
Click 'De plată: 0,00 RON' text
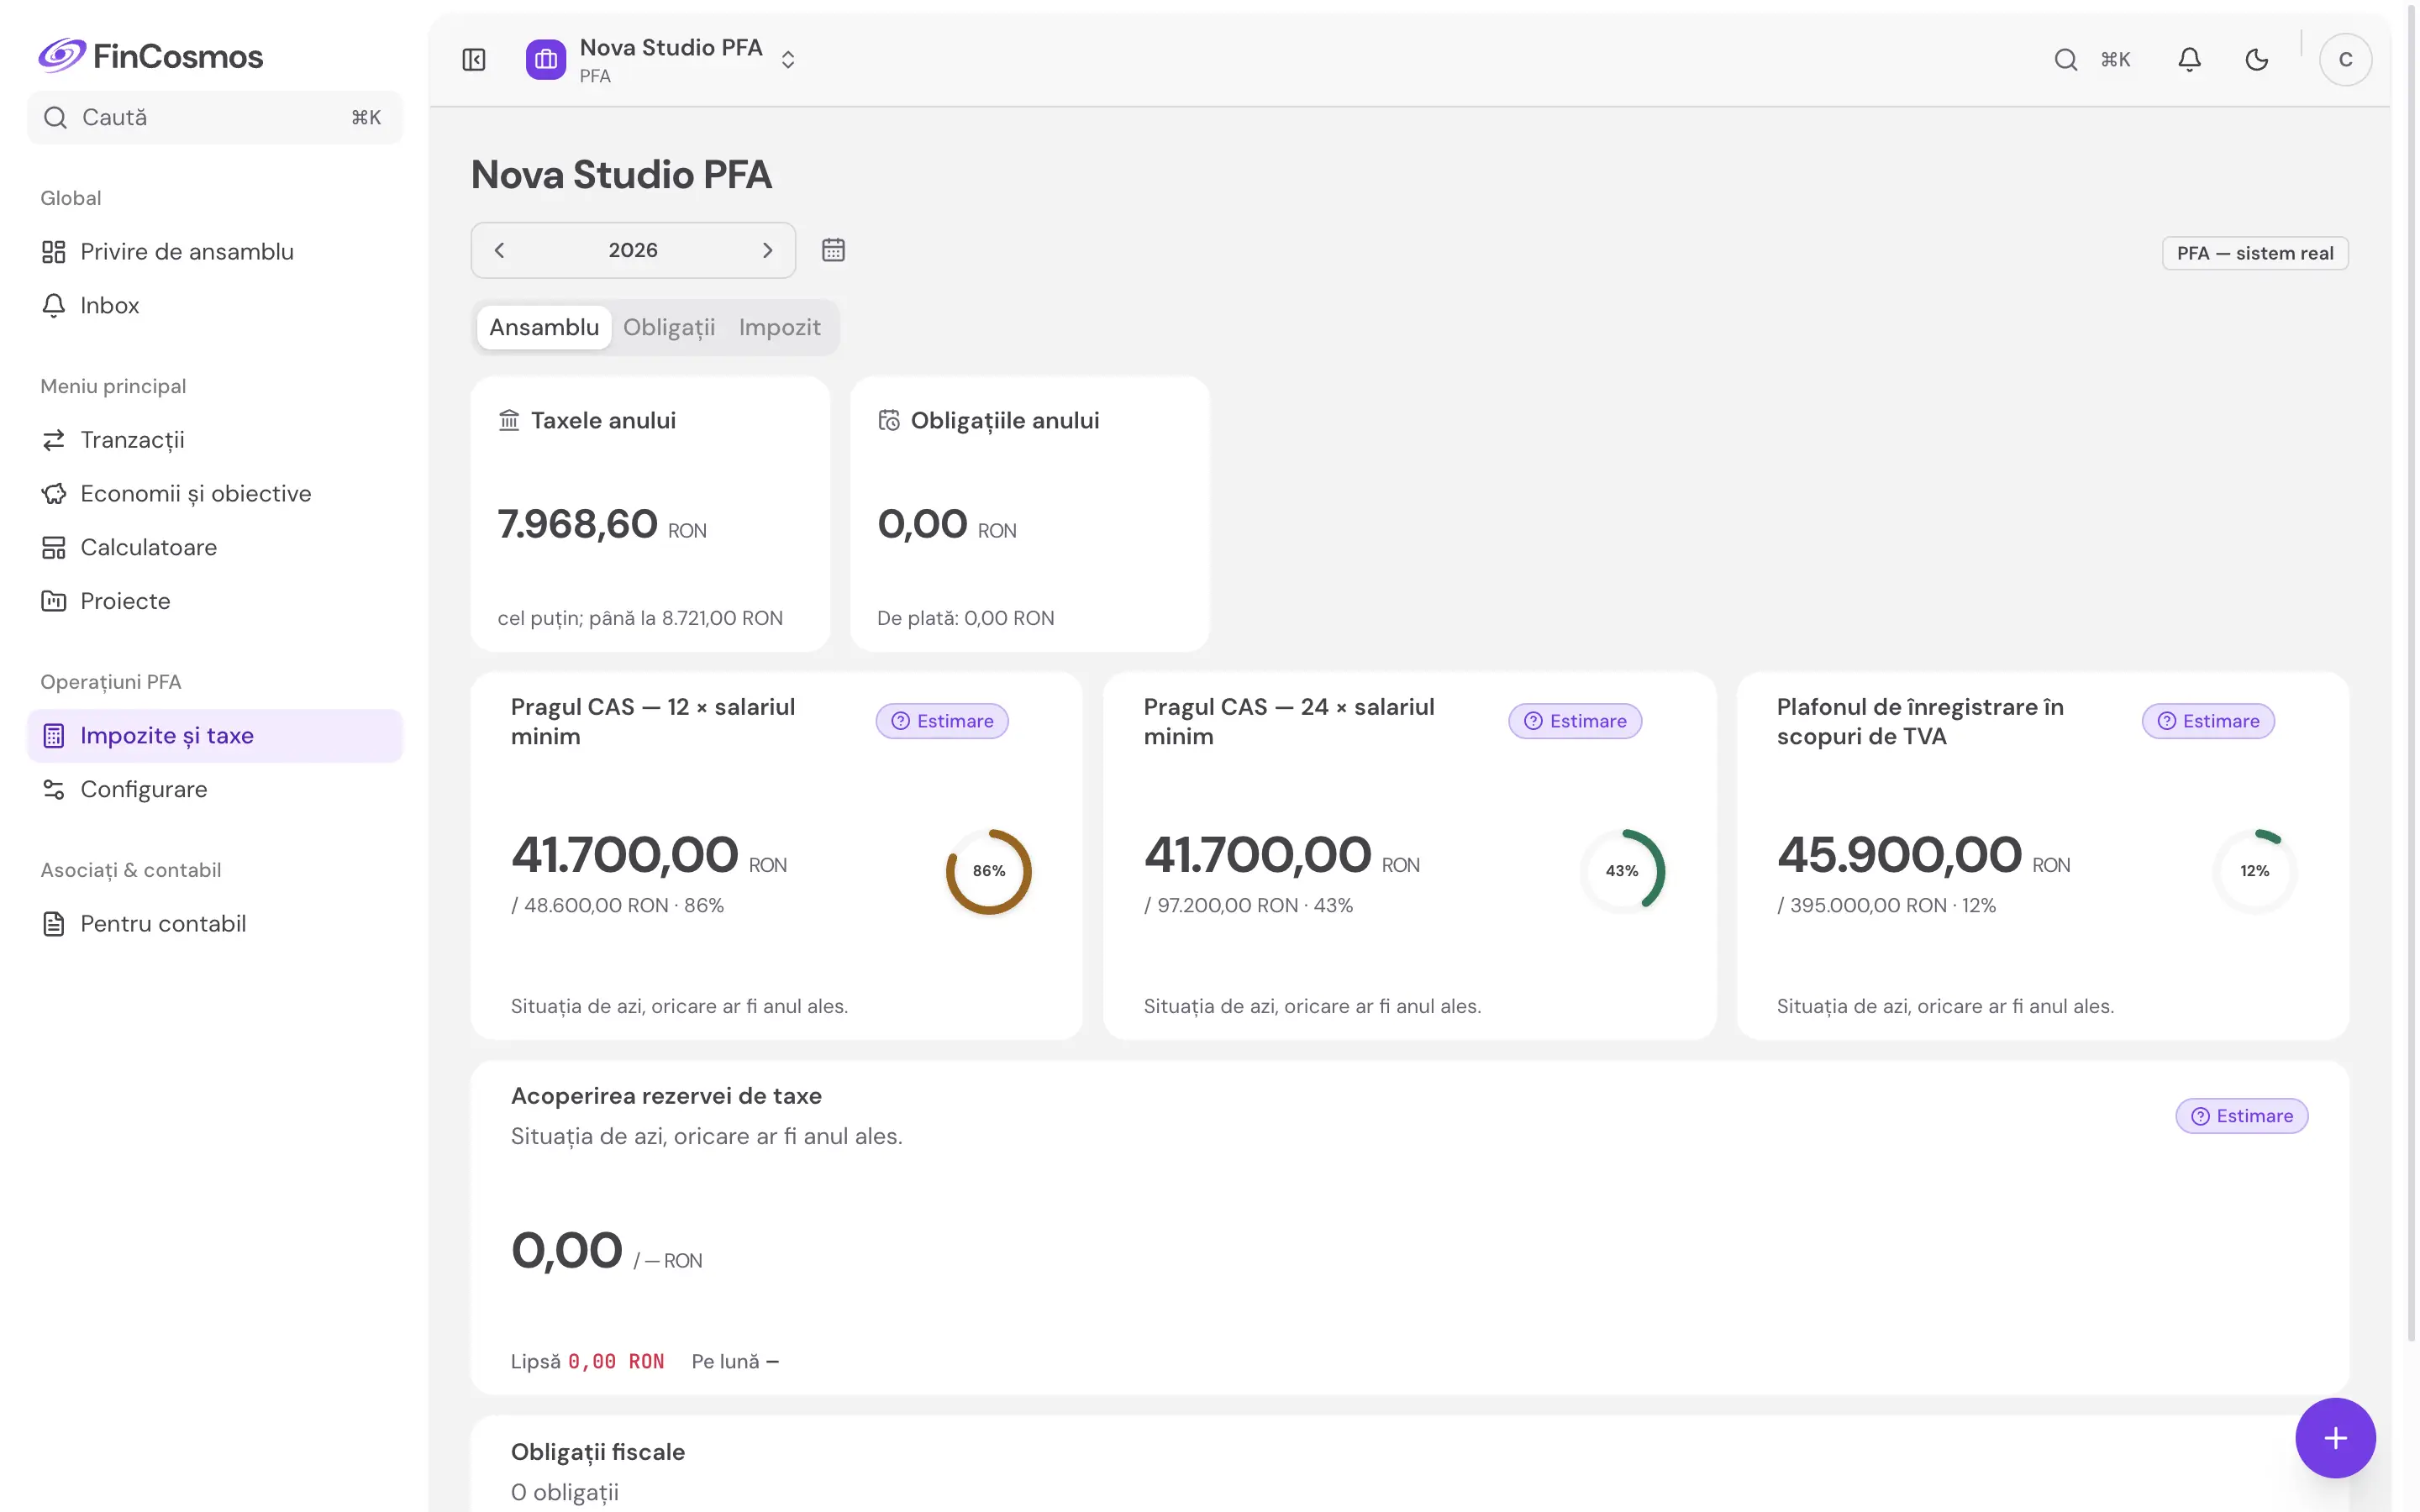tap(966, 618)
